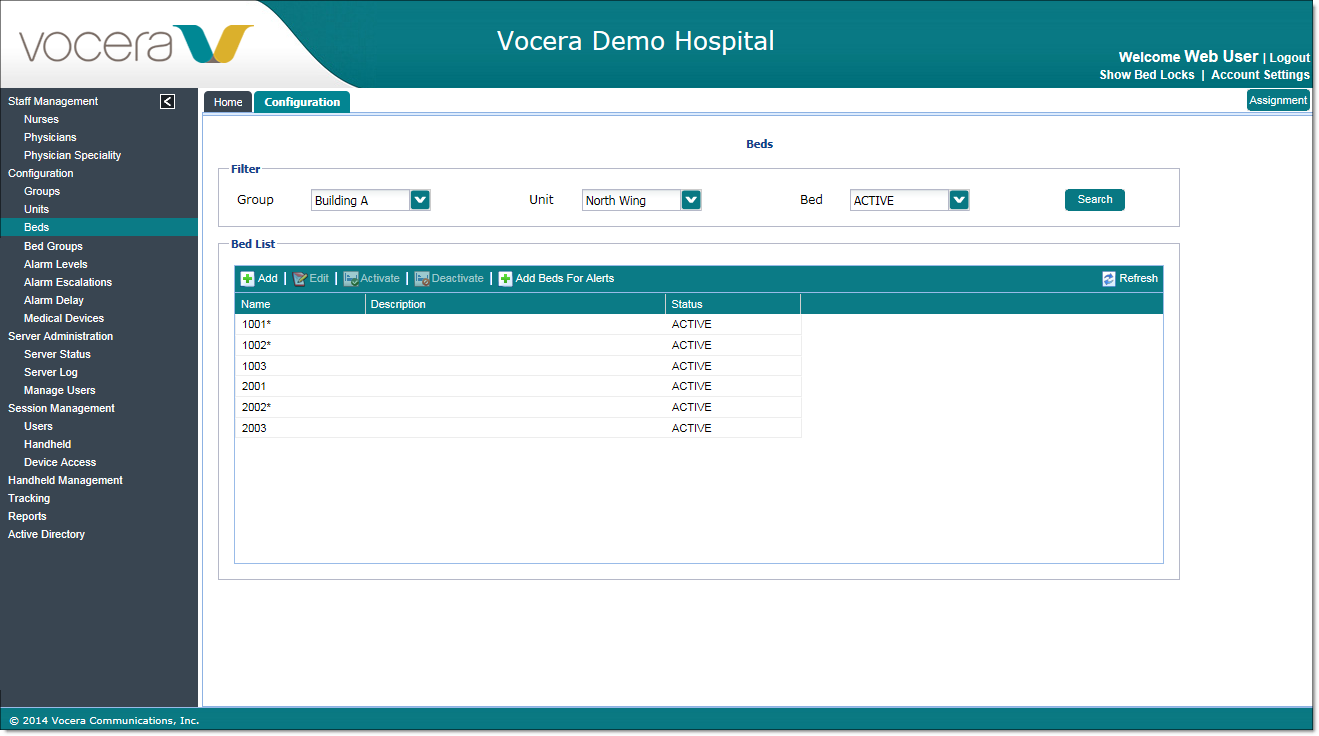Open Handheld under Session Management
1319x736 pixels.
pos(47,444)
